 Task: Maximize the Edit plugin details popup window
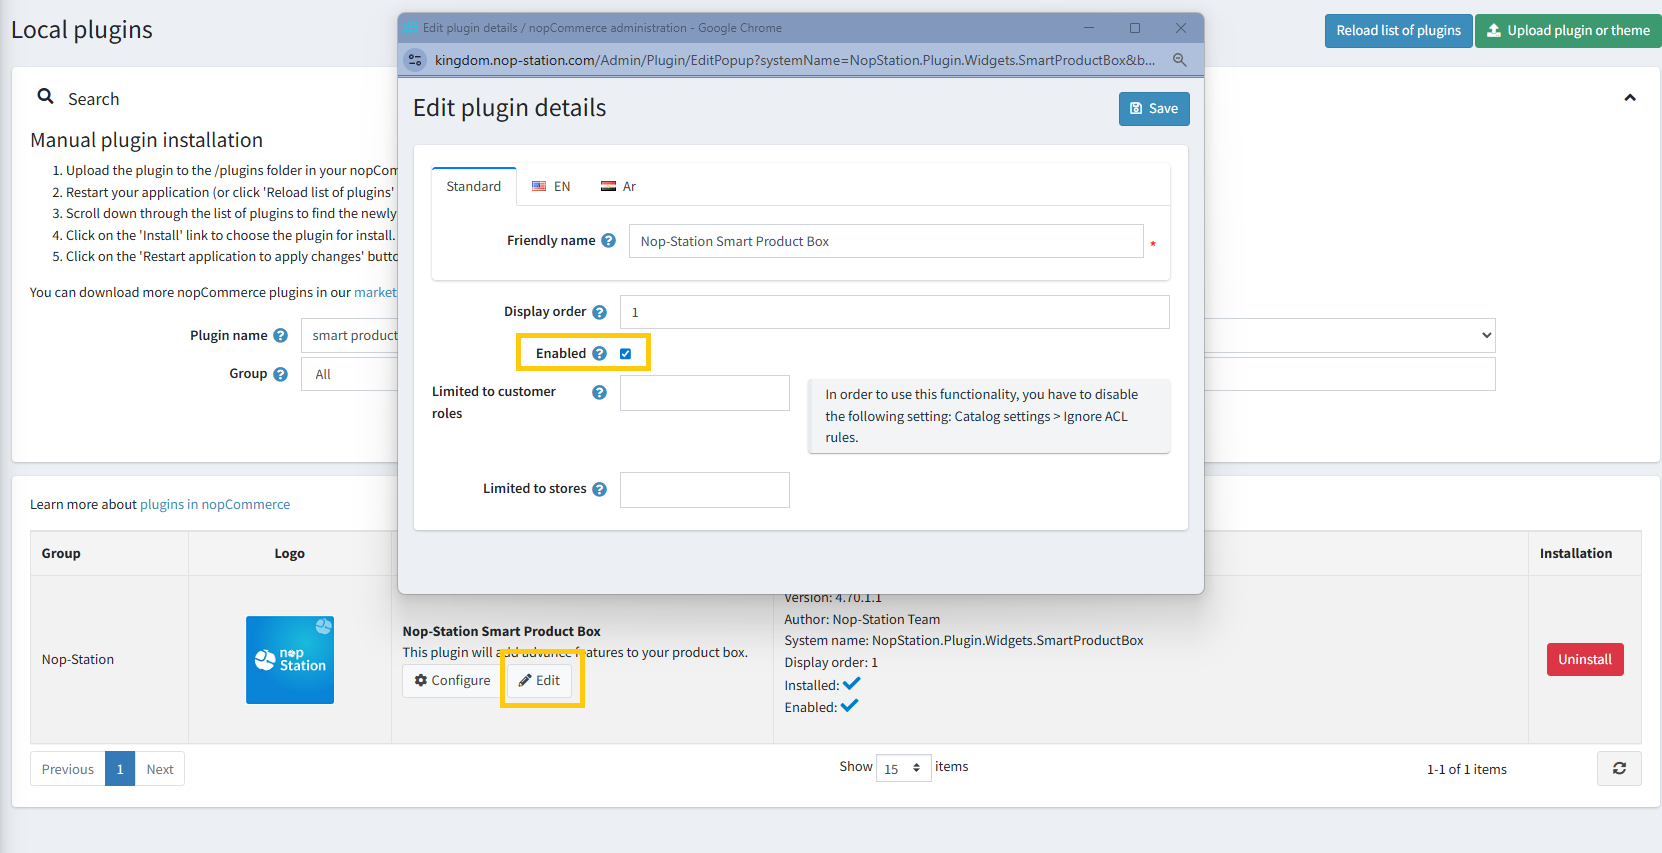pos(1135,28)
